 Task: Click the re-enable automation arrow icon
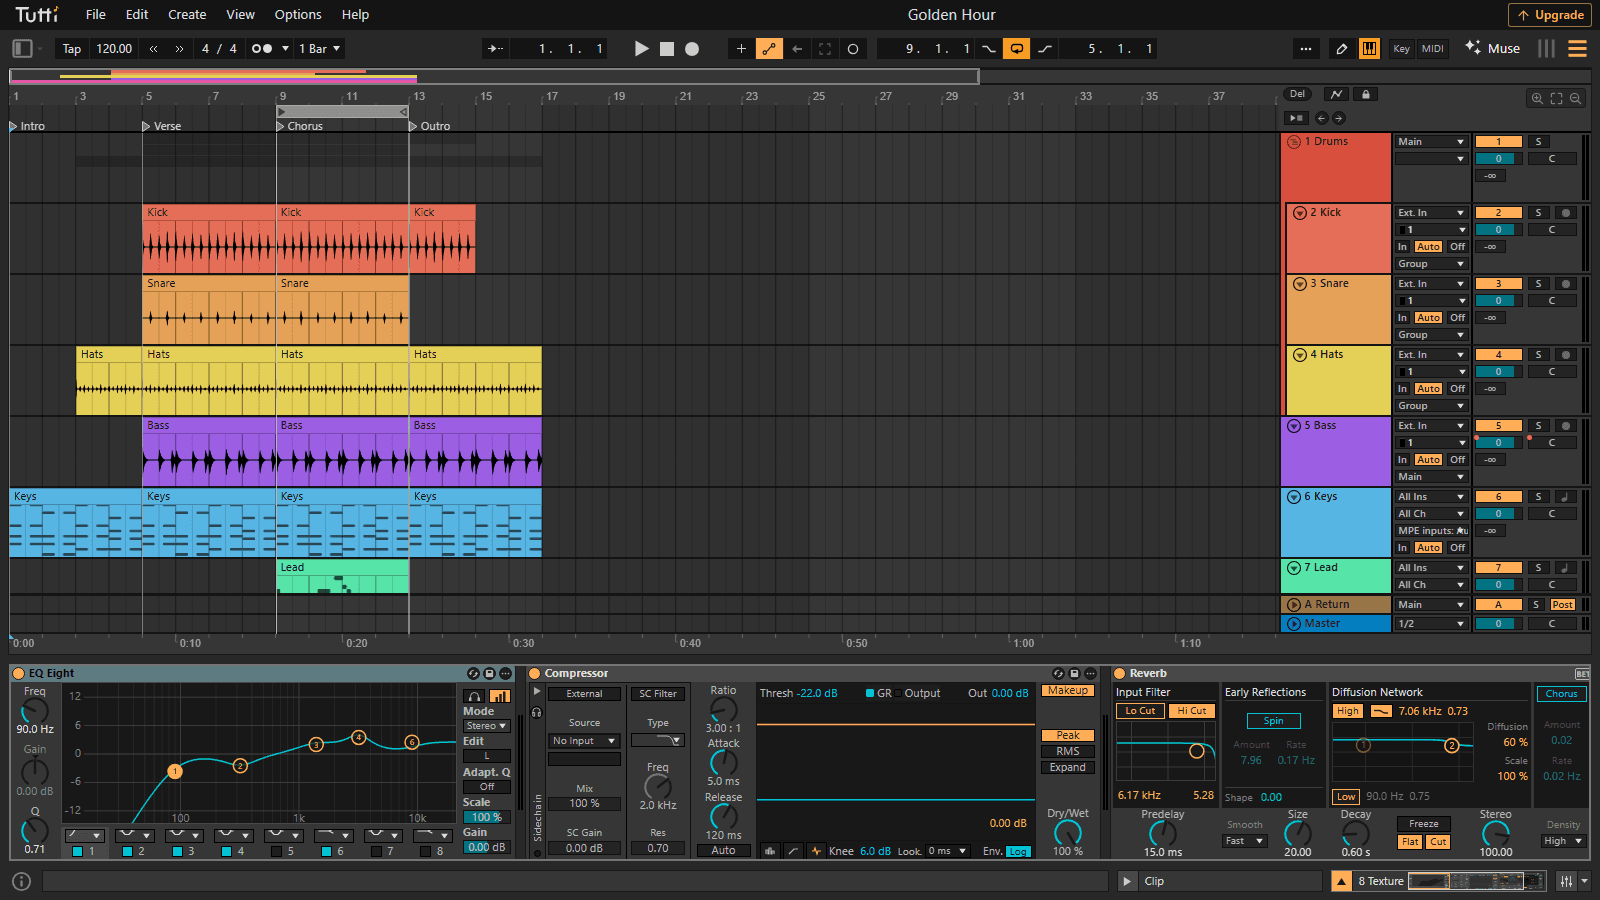[x=797, y=48]
